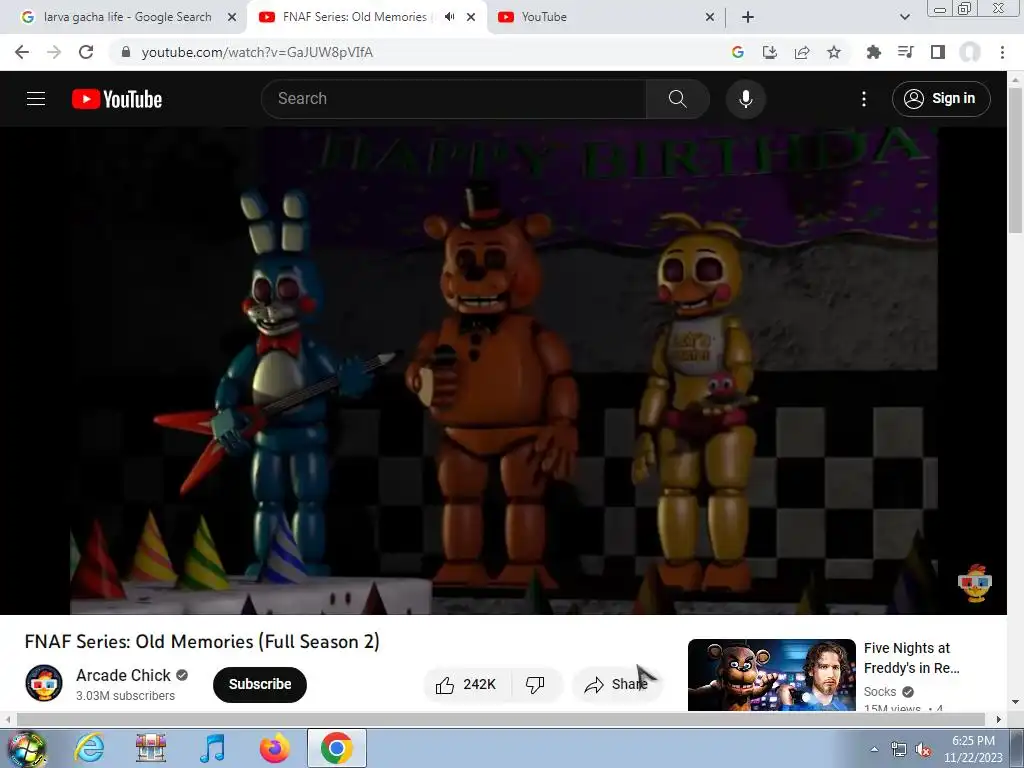Launch Internet Explorer from taskbar
Viewport: 1024px width, 768px height.
(x=89, y=748)
